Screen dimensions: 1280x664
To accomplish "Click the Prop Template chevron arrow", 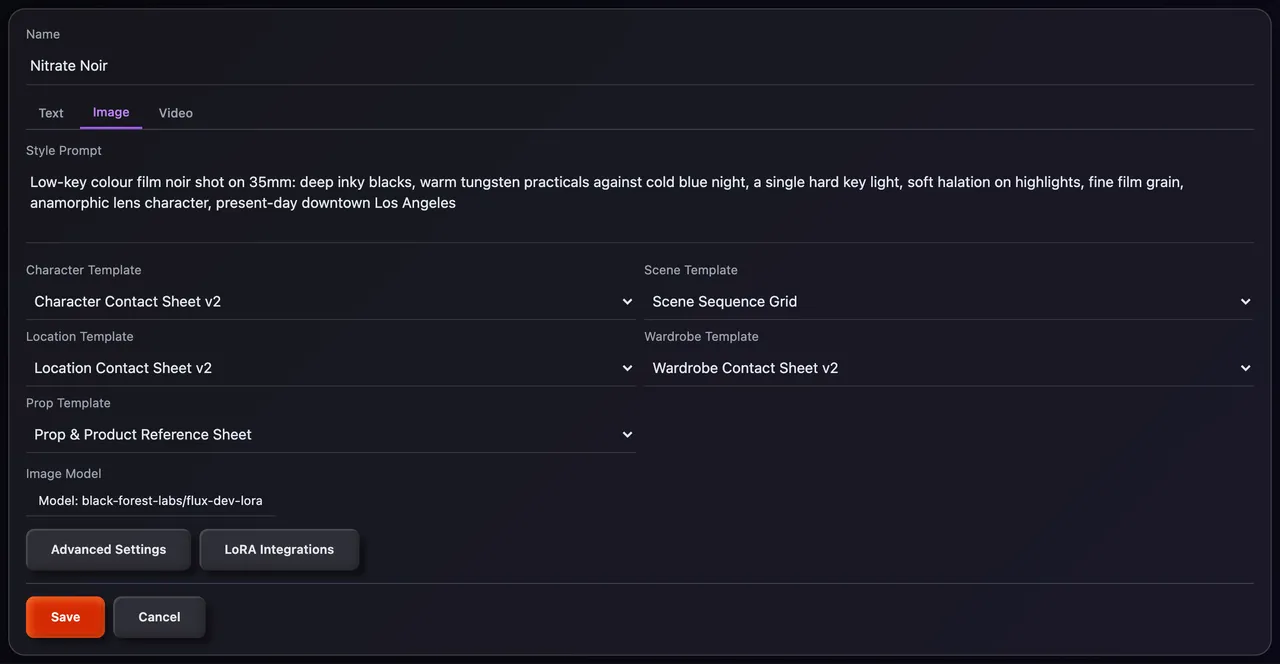I will point(627,435).
